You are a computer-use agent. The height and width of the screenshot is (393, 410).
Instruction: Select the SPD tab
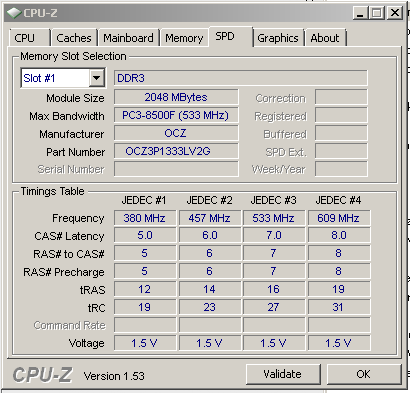pyautogui.click(x=231, y=37)
